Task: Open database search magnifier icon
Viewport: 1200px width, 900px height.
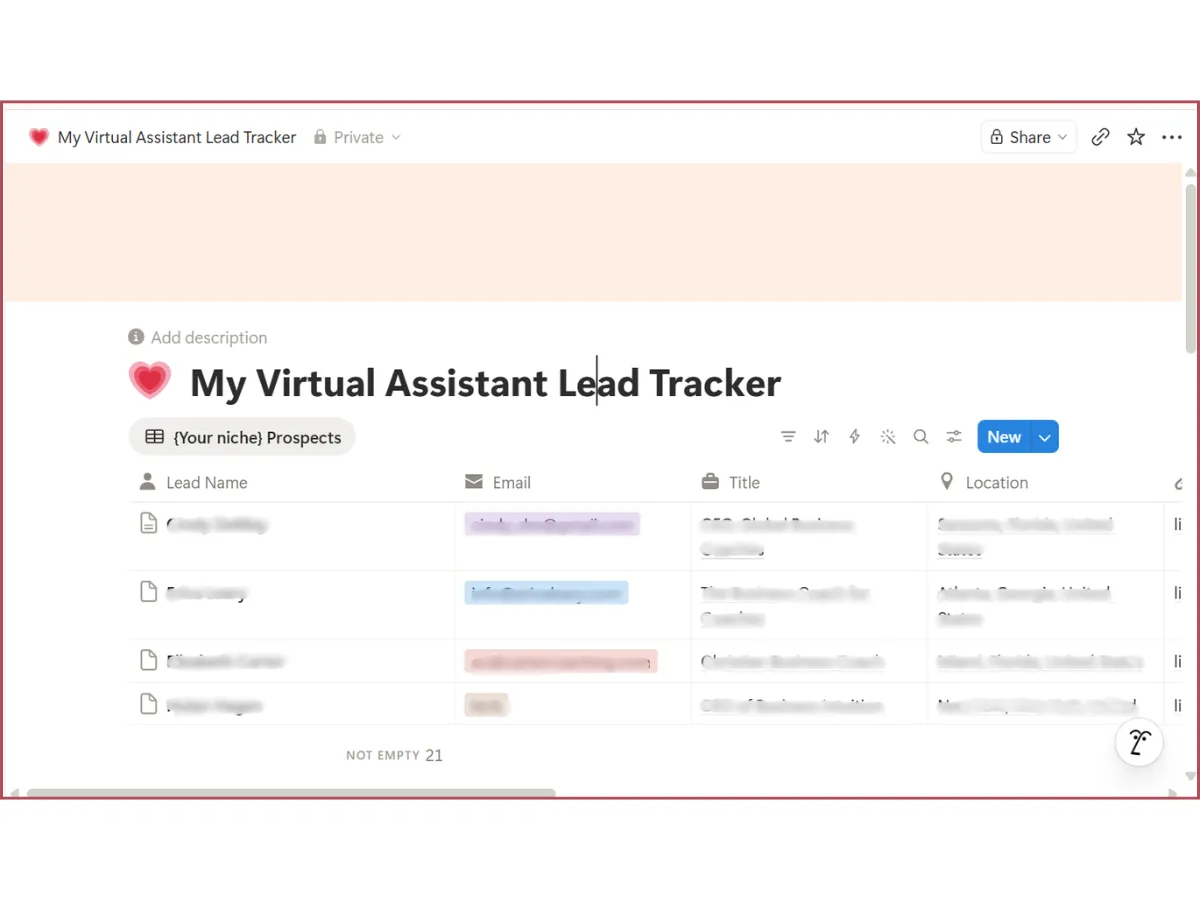Action: pos(921,437)
